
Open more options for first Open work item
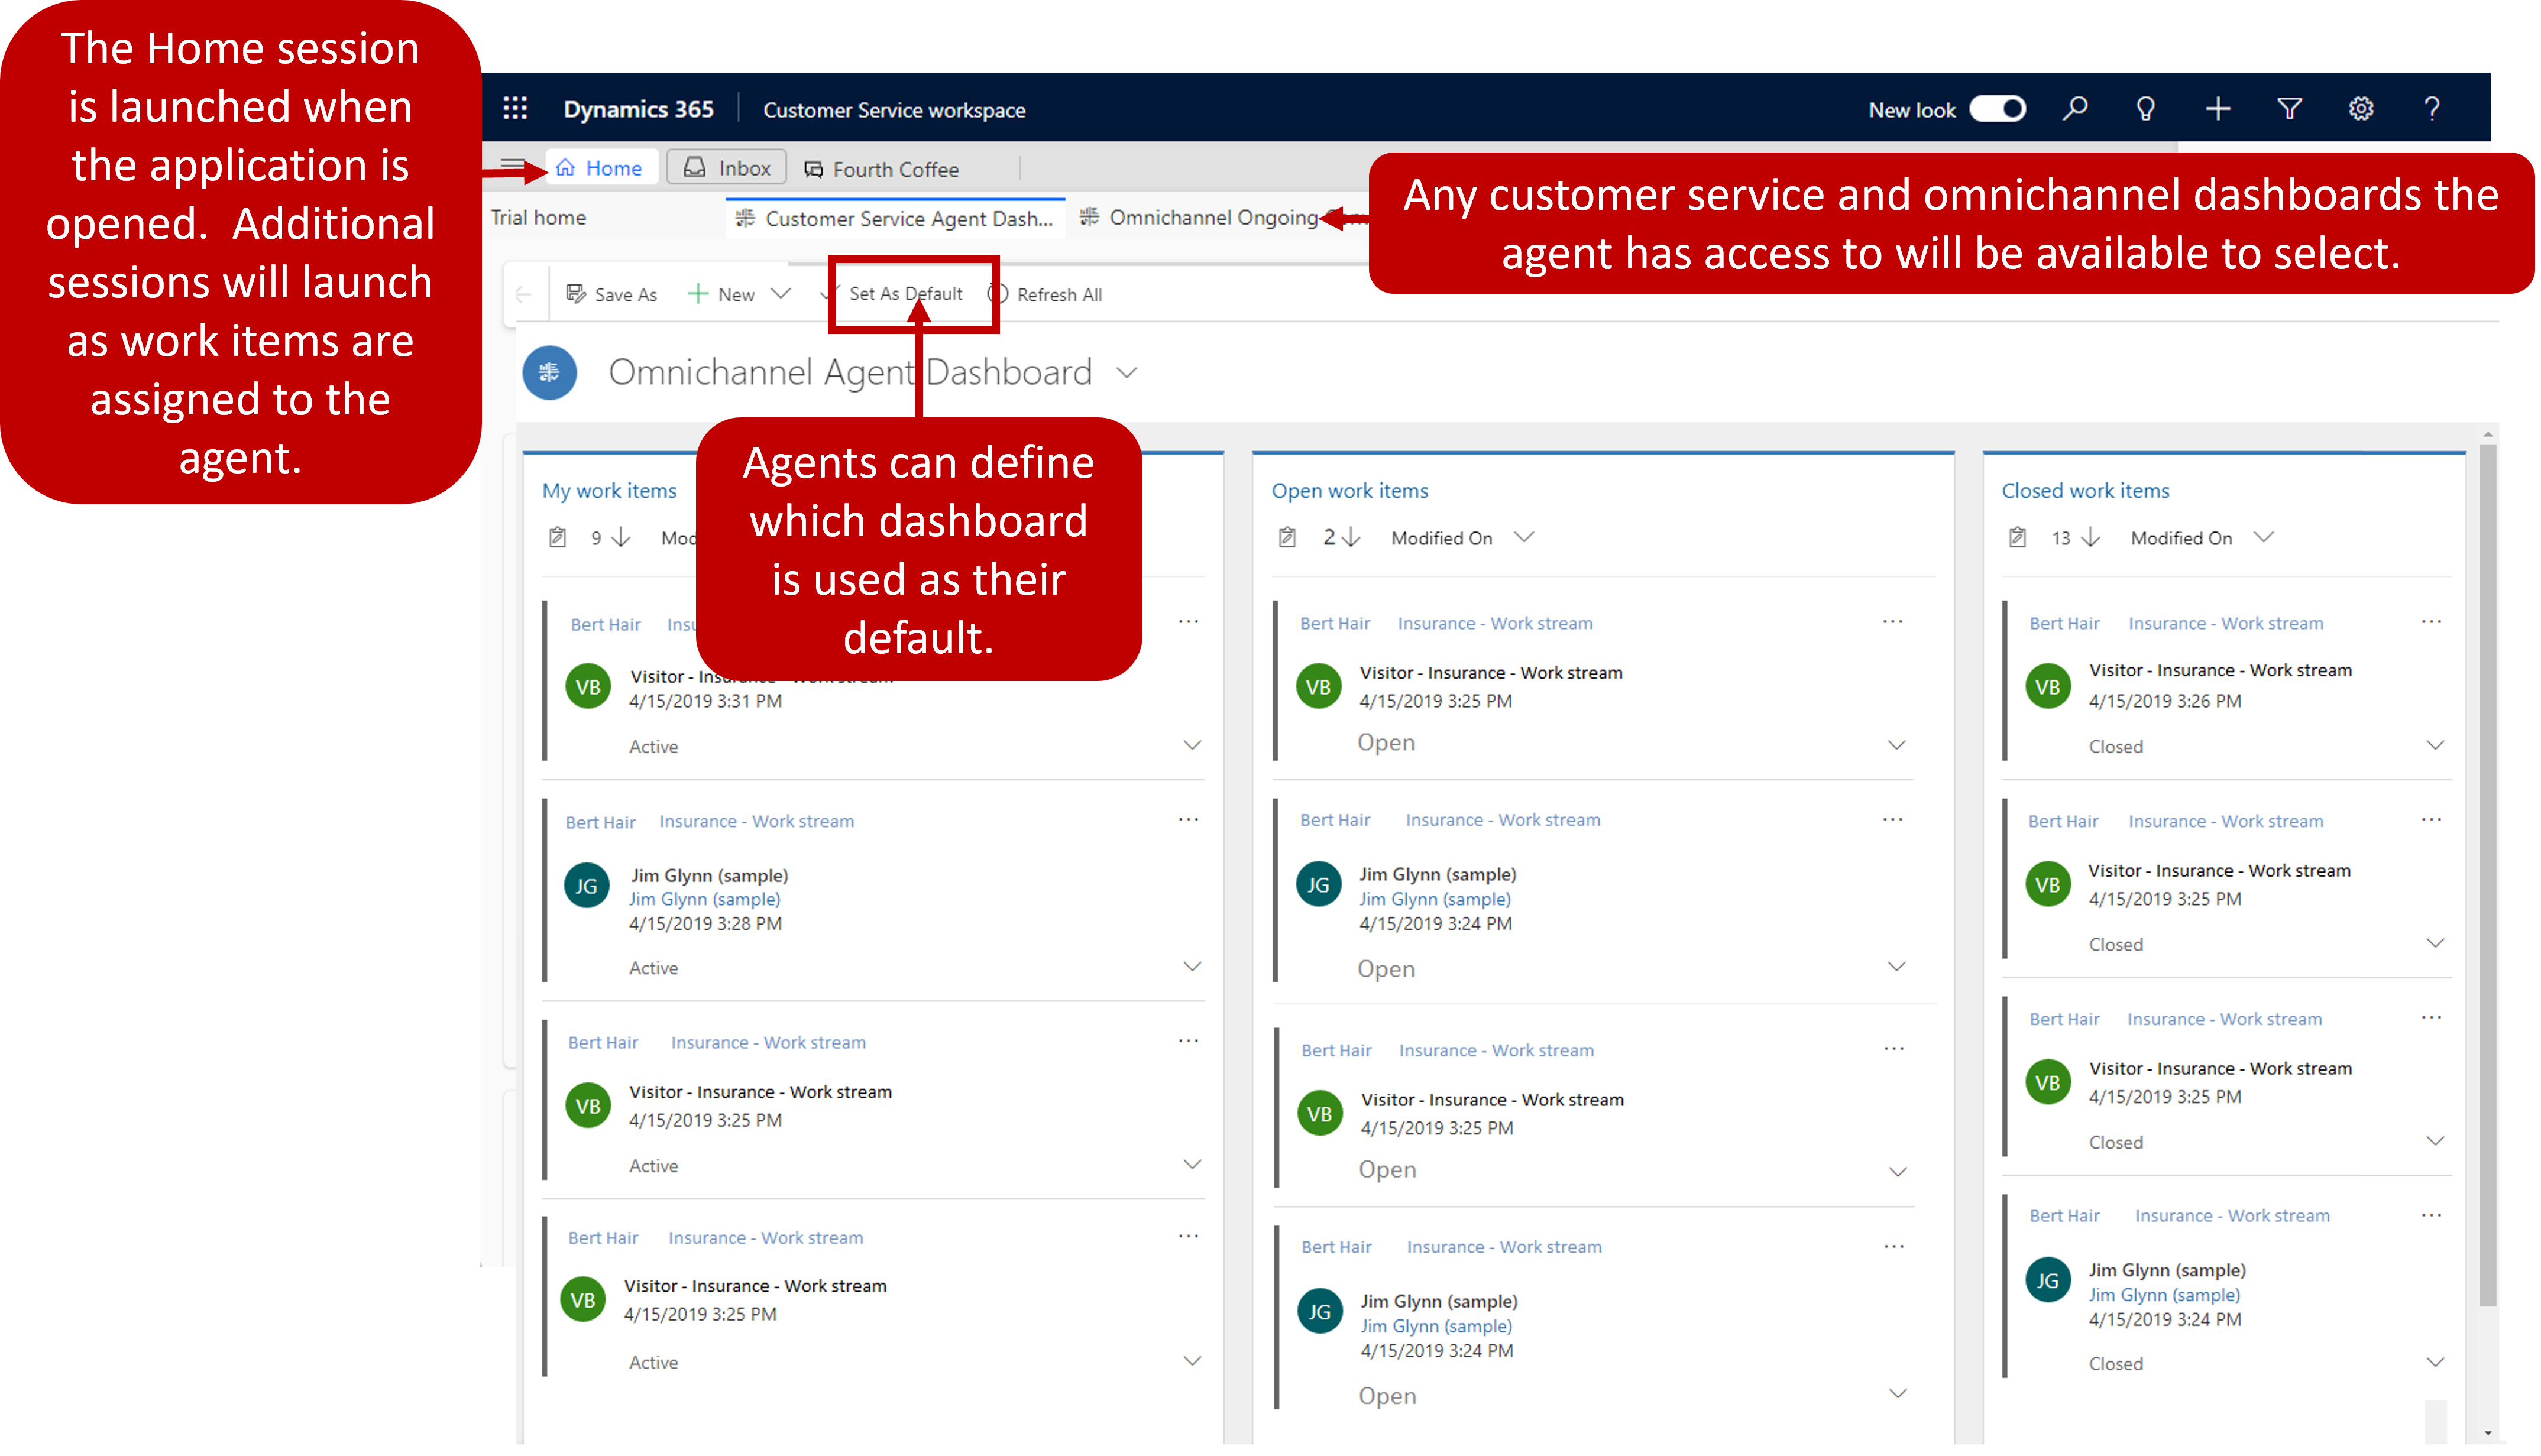tap(1893, 621)
